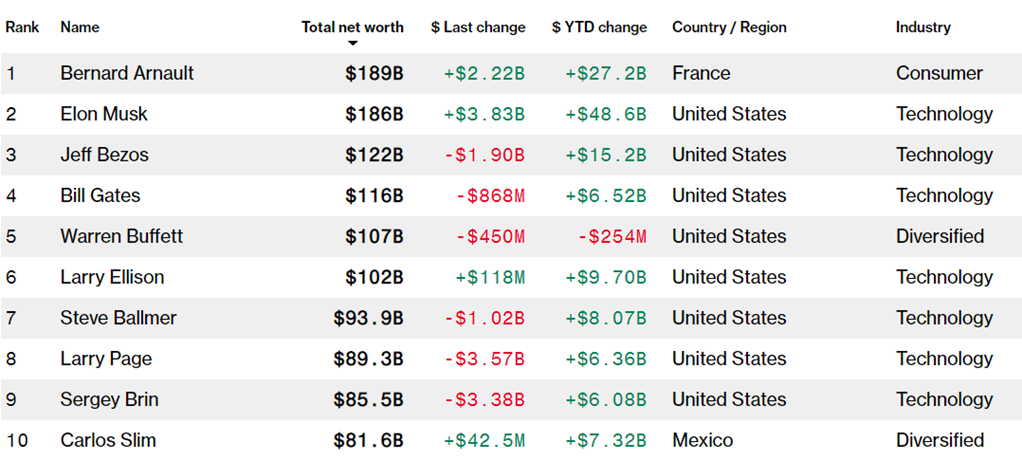Open Bernard Arnault's profile link
1022x461 pixels.
tap(127, 73)
